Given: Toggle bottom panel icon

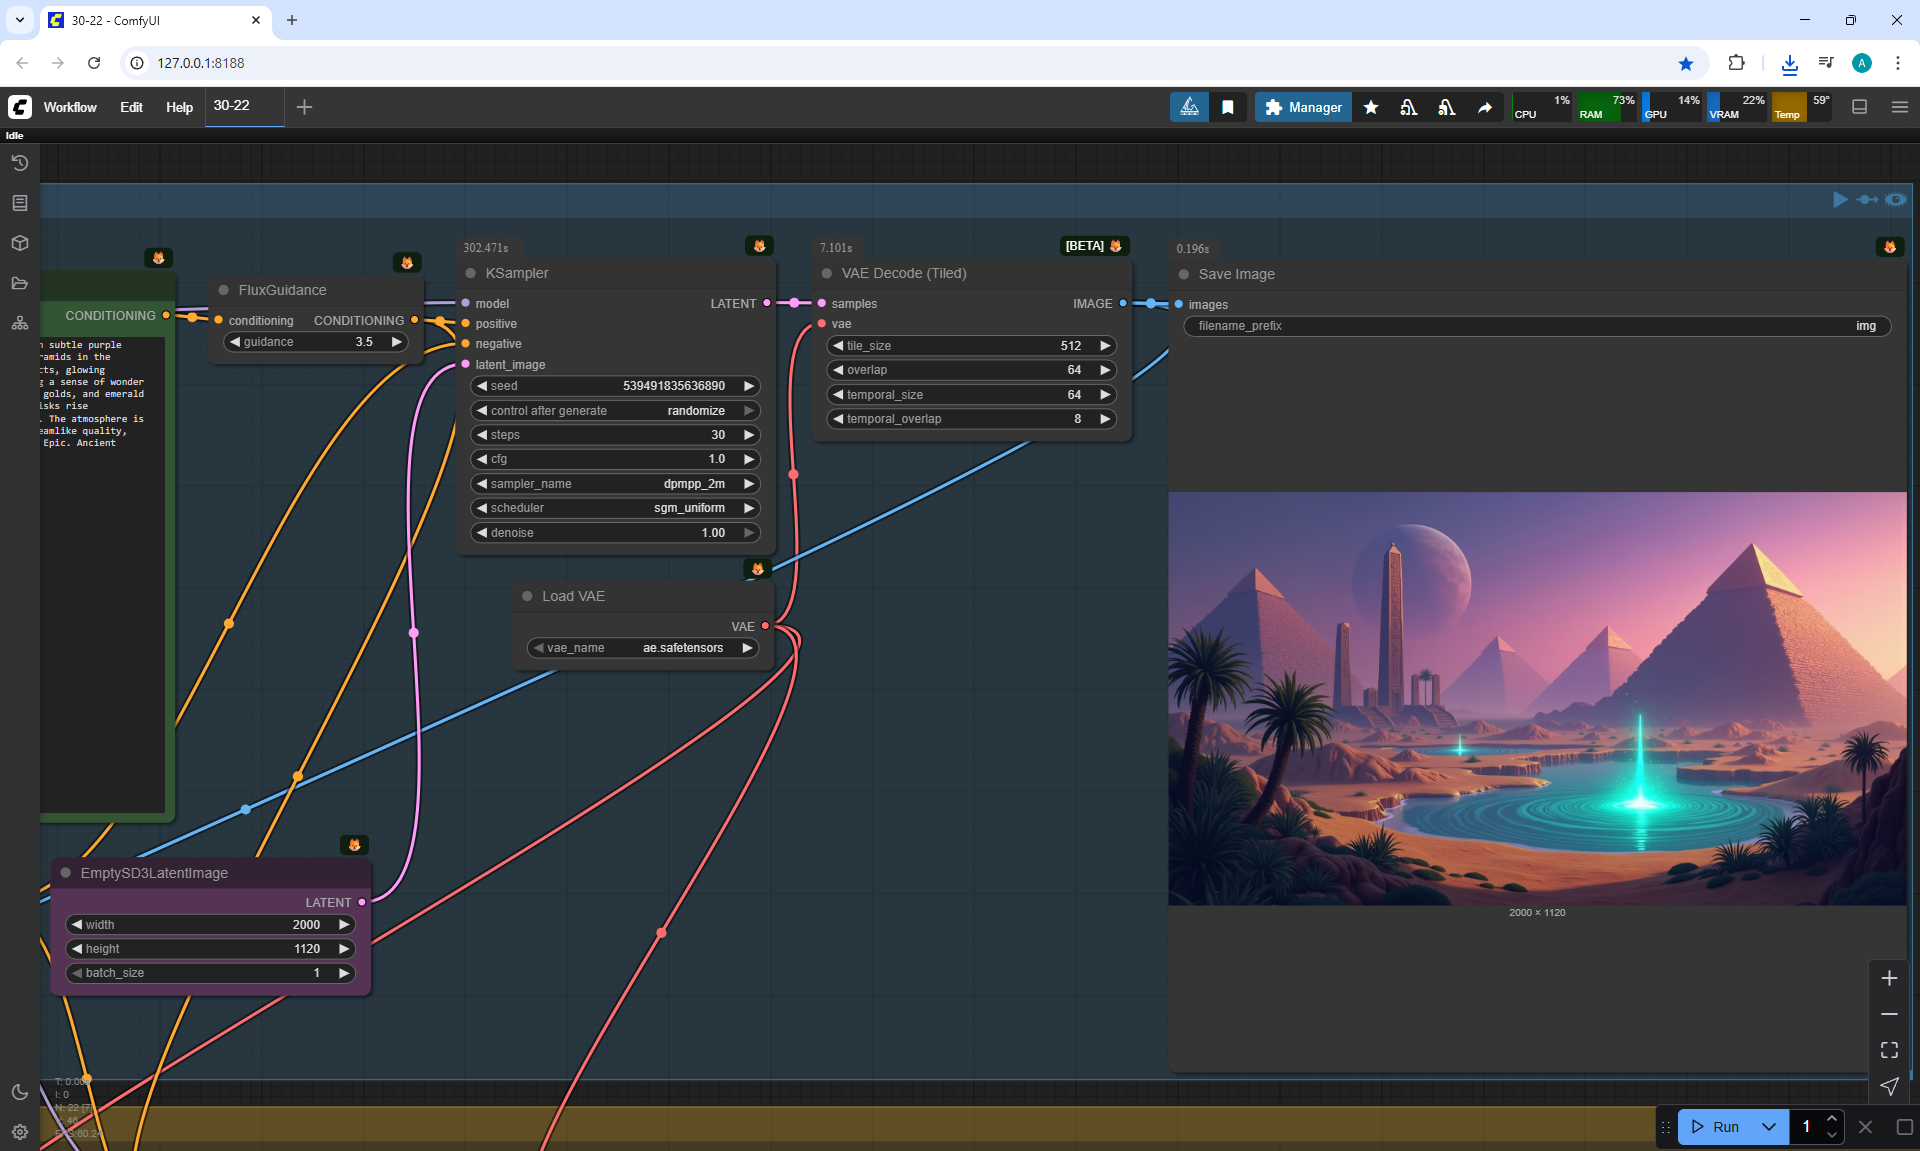Looking at the screenshot, I should coord(1859,107).
